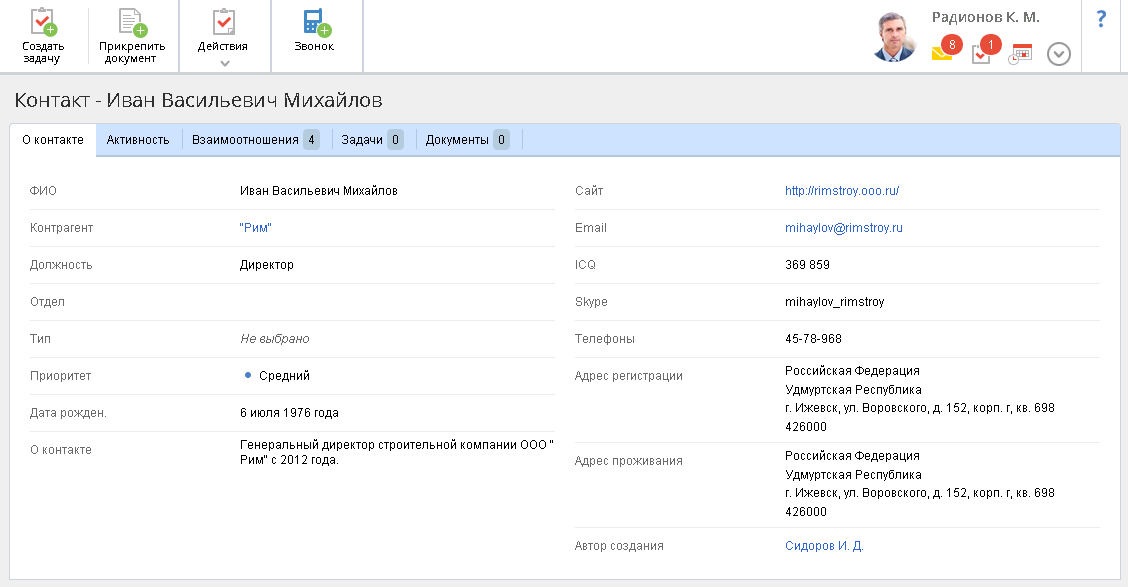Open the messages envelope icon with badge 8
This screenshot has width=1128, height=587.
[x=942, y=54]
